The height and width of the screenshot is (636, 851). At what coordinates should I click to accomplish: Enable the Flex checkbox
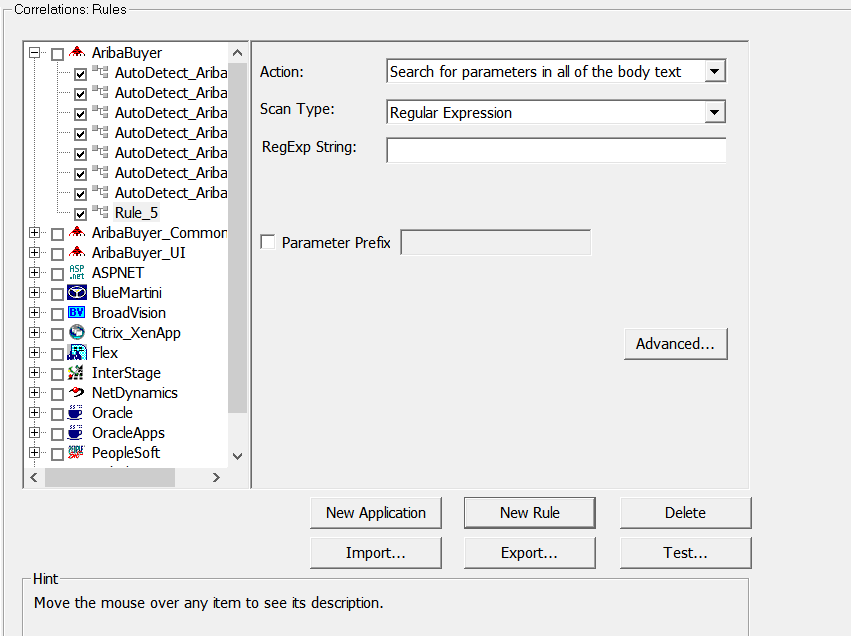(58, 354)
